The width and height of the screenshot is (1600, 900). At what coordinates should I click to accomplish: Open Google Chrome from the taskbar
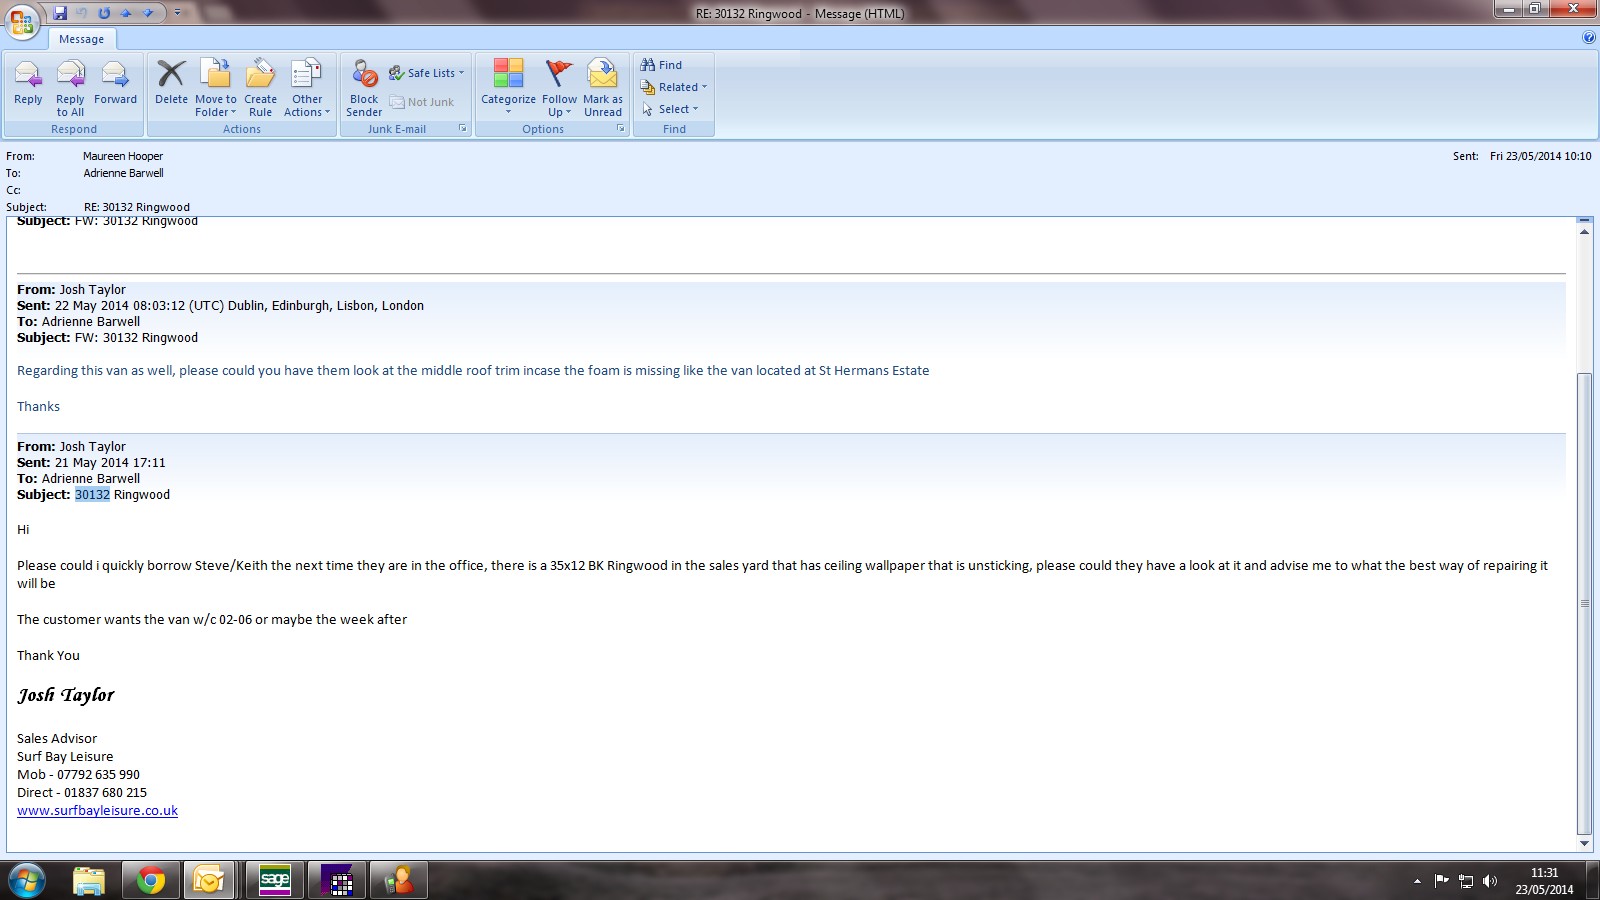click(x=151, y=880)
